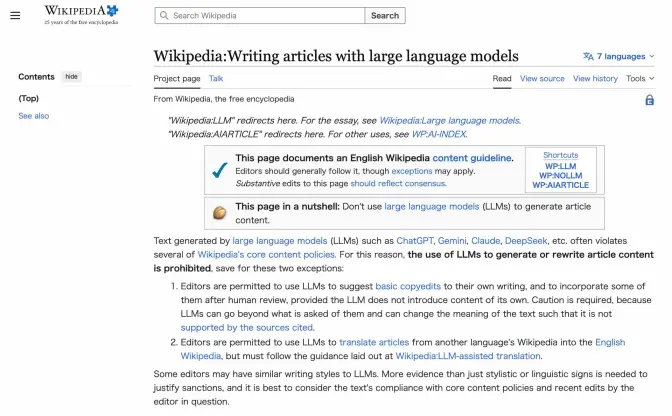Click the WP:AIARTICLE shortcut text
The image size is (672, 416).
(x=561, y=185)
